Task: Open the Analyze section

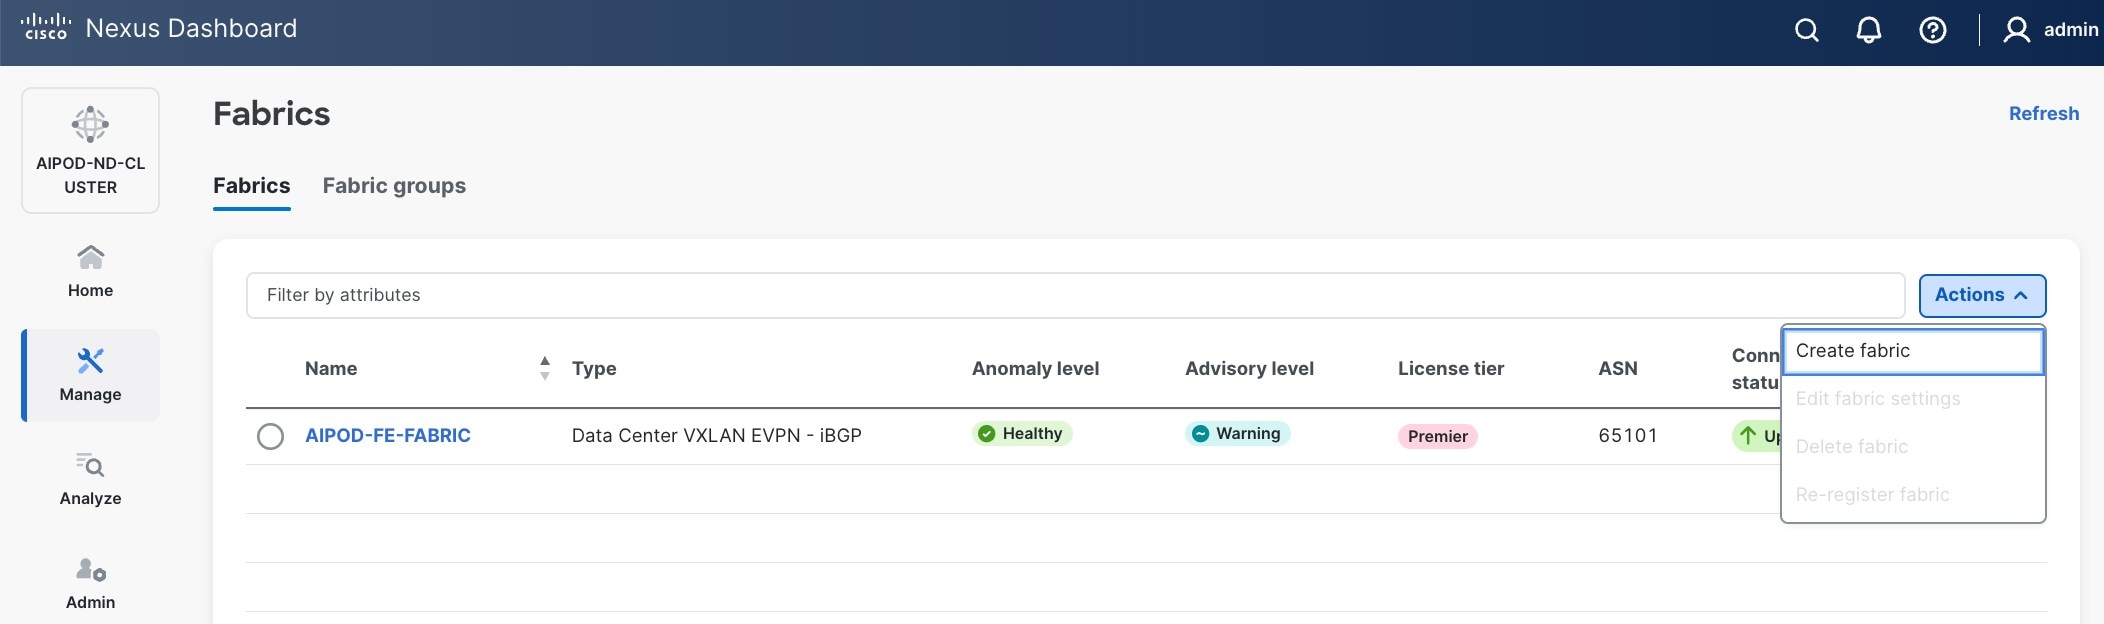Action: (90, 479)
